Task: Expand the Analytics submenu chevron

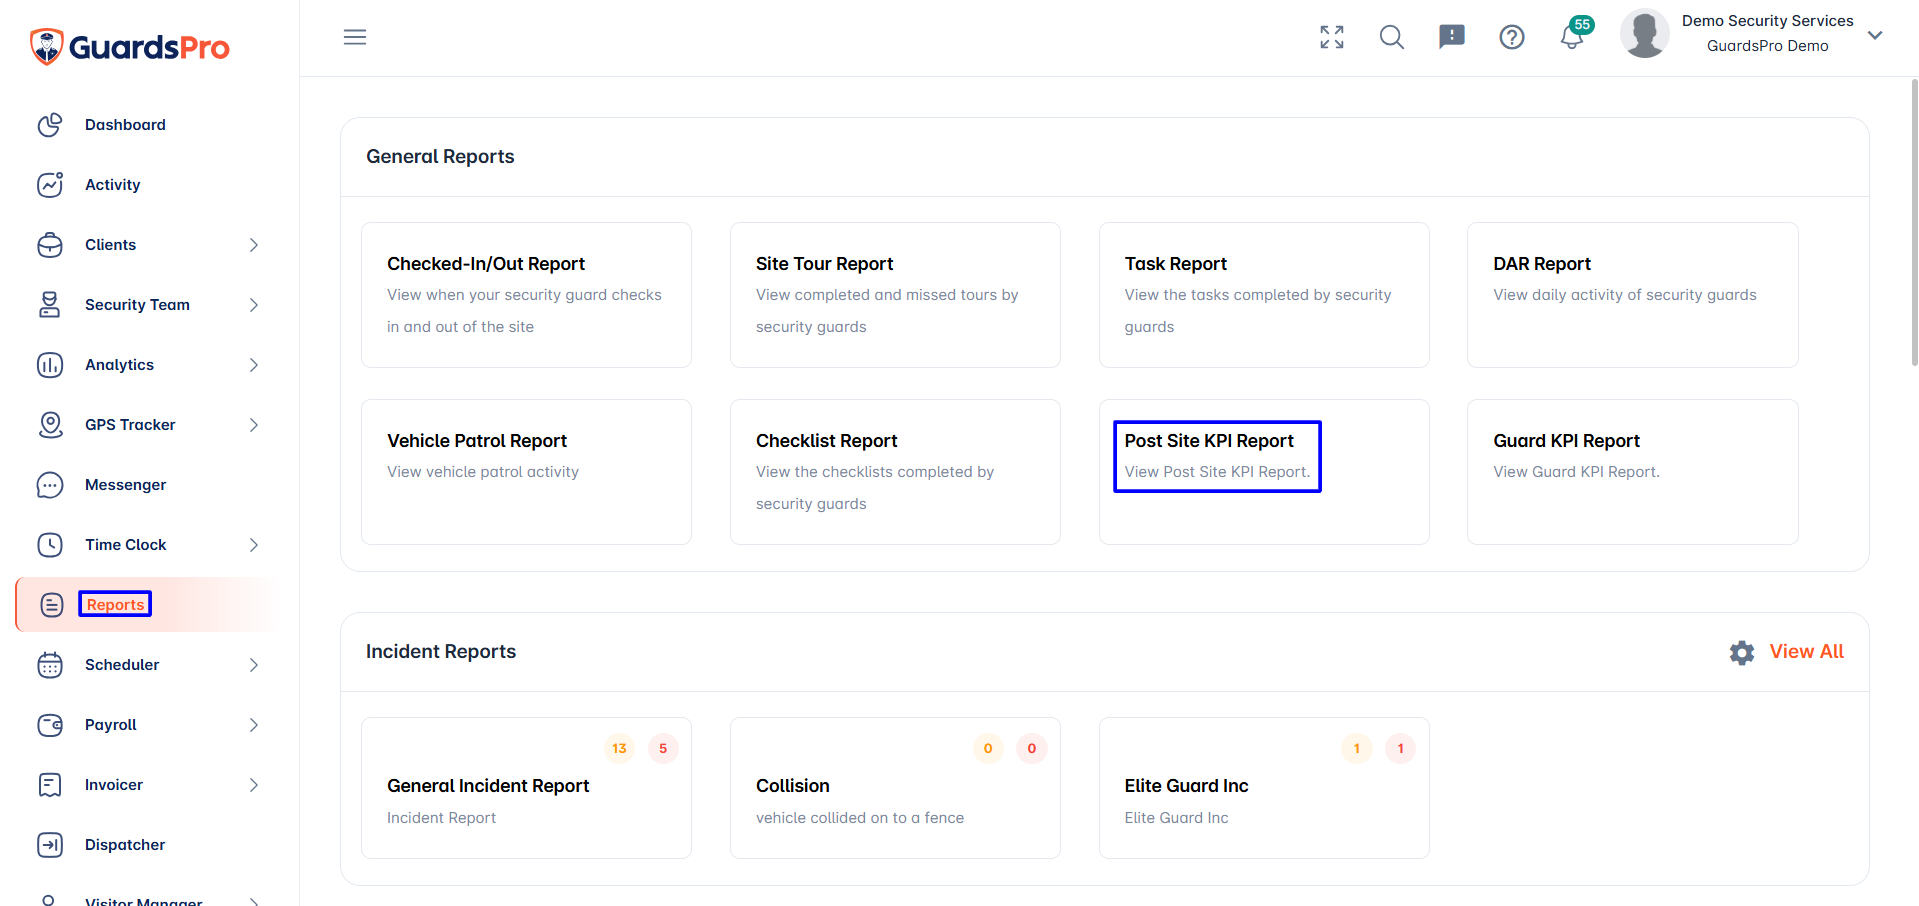Action: [254, 365]
